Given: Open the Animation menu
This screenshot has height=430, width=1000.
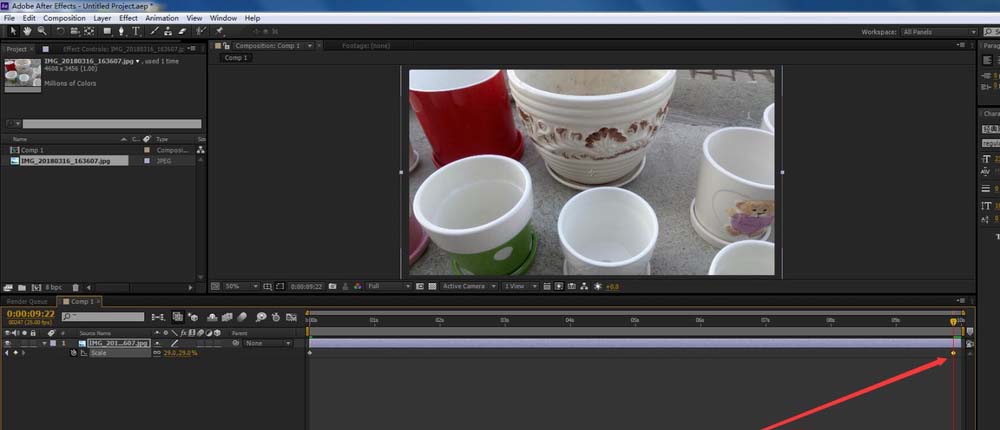Looking at the screenshot, I should coord(162,18).
